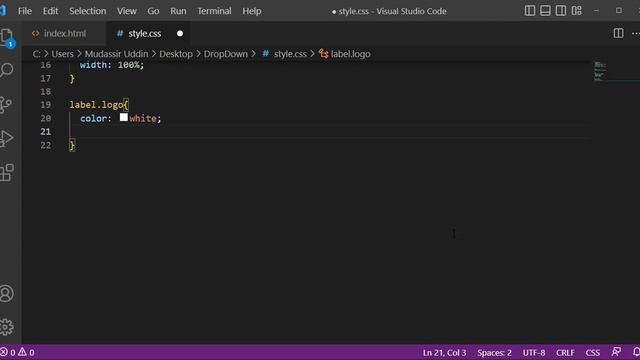640x360 pixels.
Task: Open the Customize Layout icon
Action: (x=577, y=11)
